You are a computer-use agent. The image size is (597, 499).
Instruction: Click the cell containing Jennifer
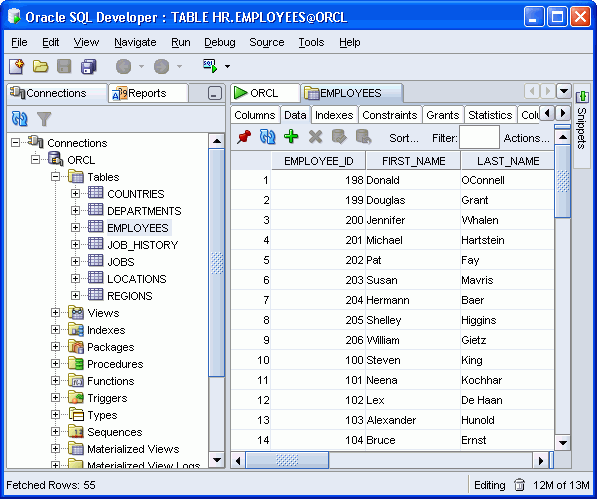(x=413, y=220)
